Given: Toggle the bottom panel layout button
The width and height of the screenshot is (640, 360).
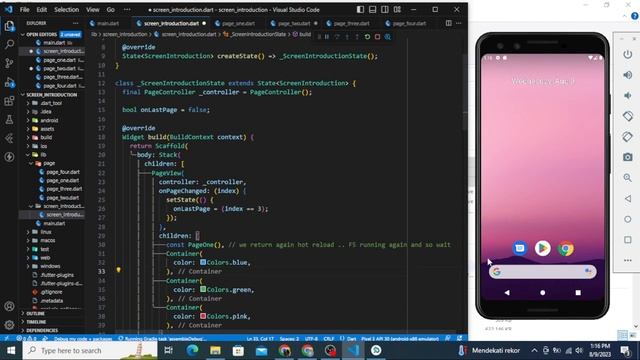Looking at the screenshot, I should pyautogui.click(x=373, y=9).
